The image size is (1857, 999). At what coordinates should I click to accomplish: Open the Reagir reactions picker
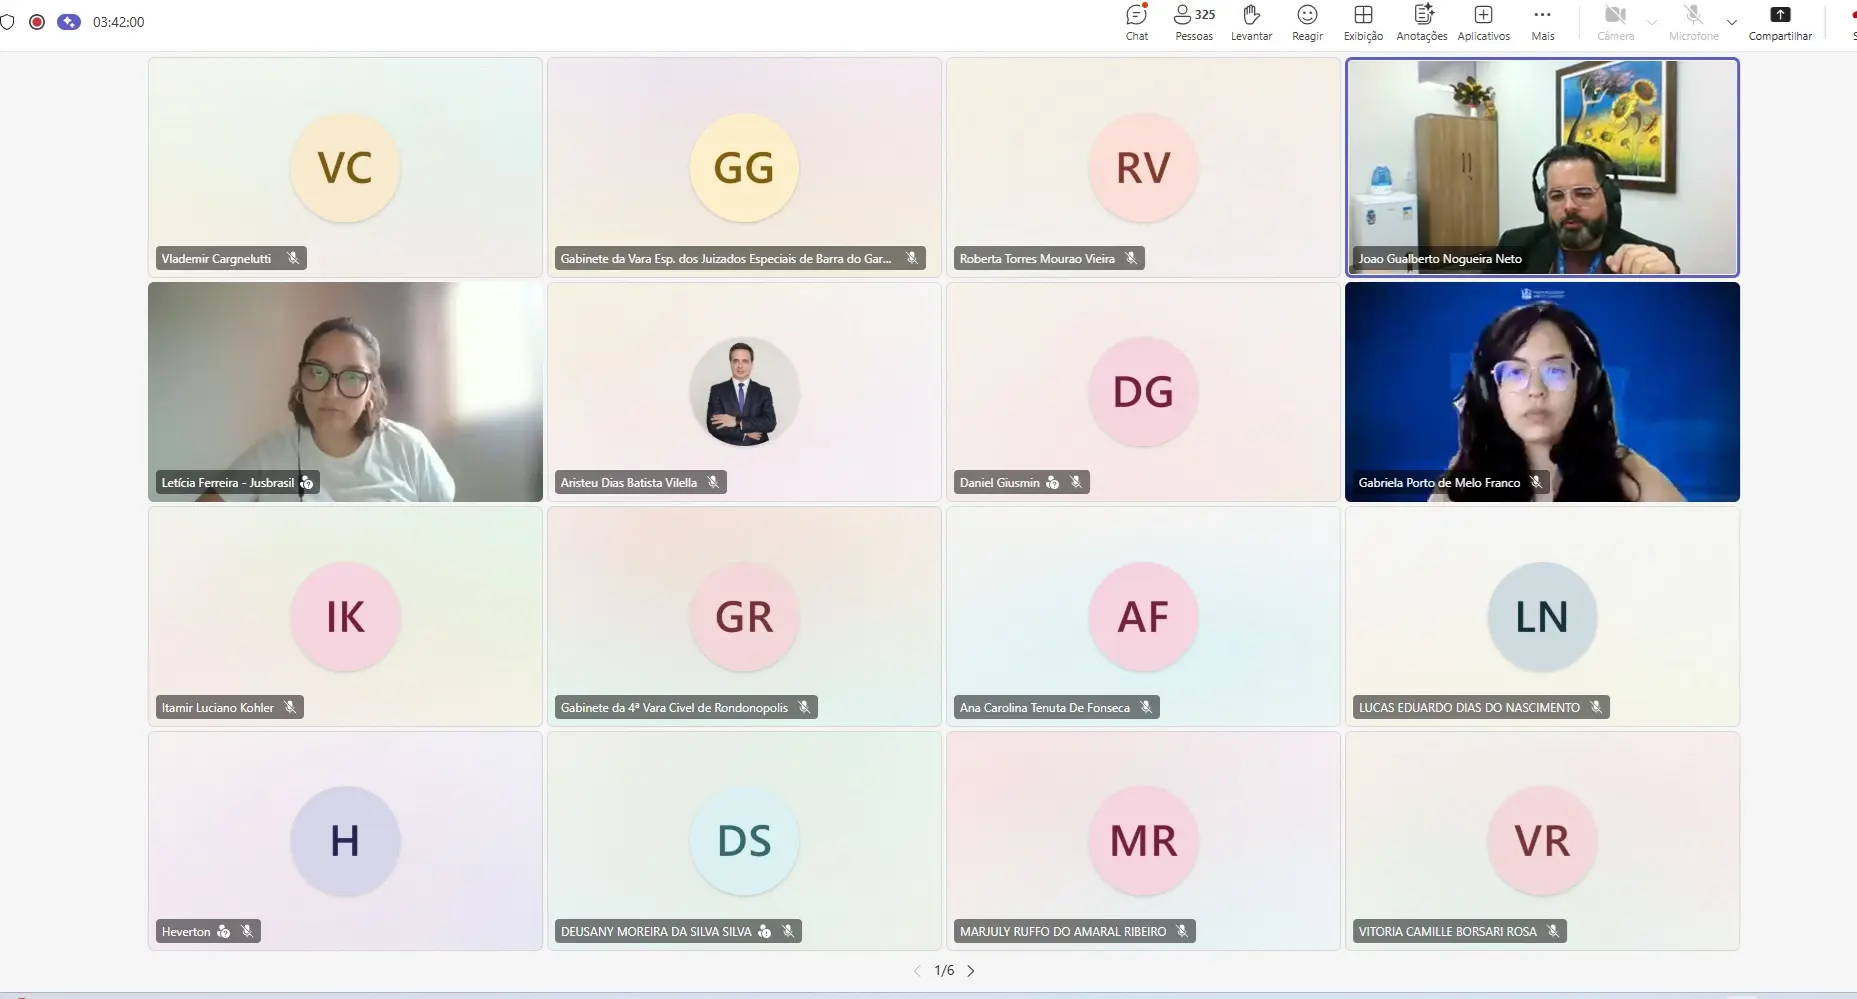(x=1307, y=22)
